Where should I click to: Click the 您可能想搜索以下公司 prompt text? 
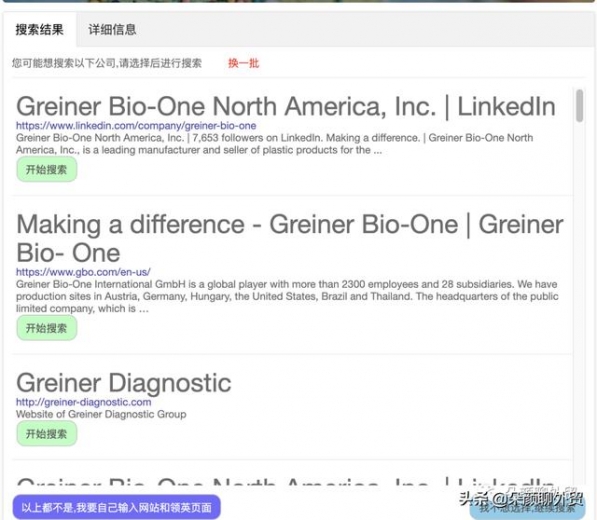(107, 63)
